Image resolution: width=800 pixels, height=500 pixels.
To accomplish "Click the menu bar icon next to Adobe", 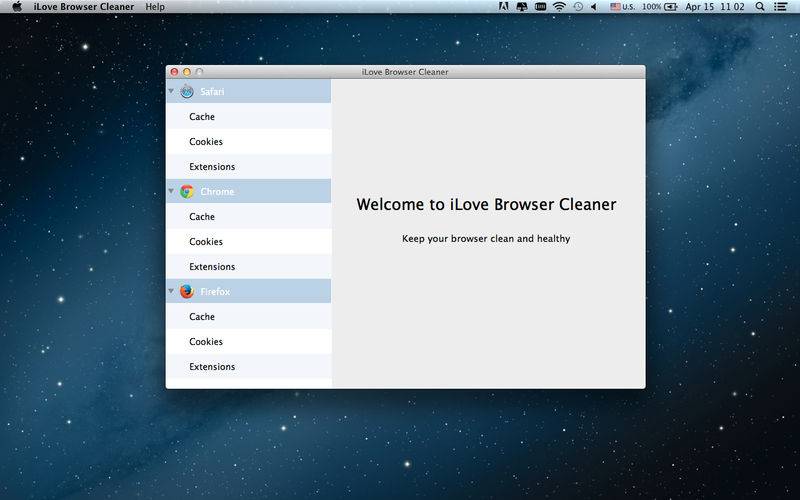I will (521, 7).
